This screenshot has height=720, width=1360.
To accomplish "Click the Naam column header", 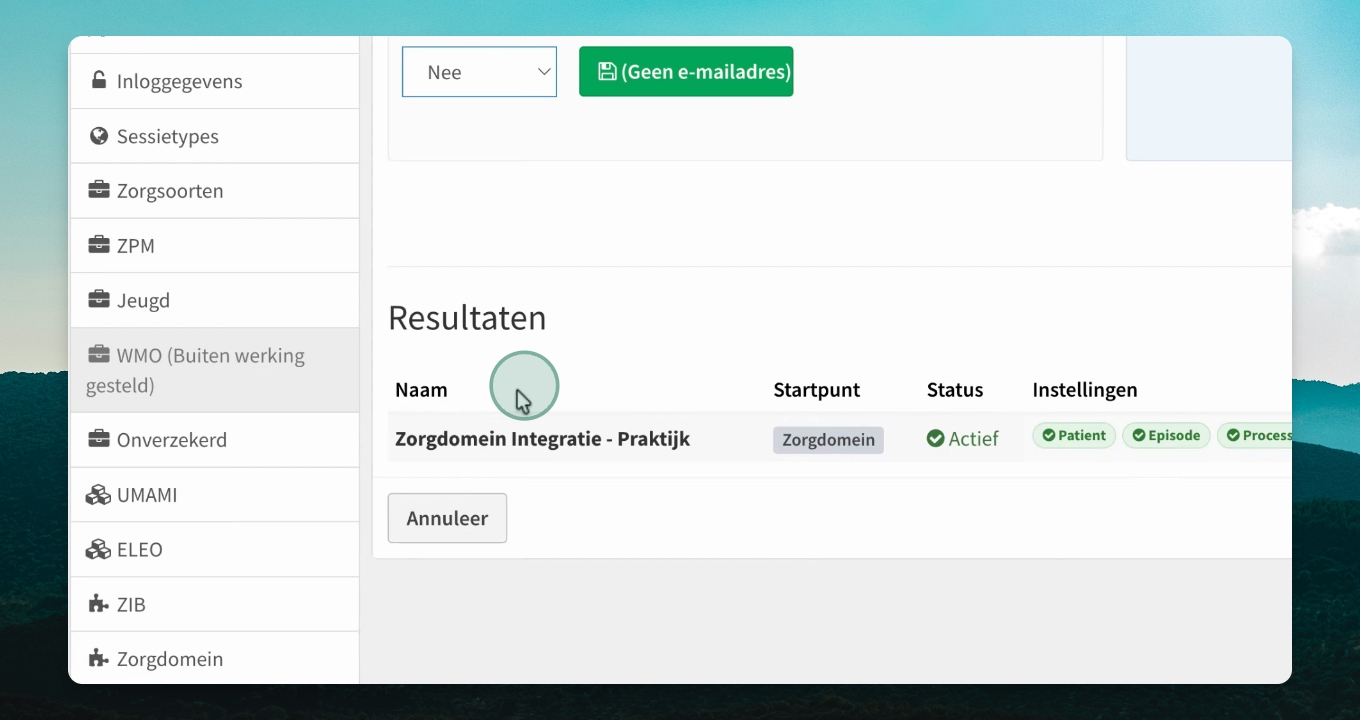I will (x=421, y=390).
